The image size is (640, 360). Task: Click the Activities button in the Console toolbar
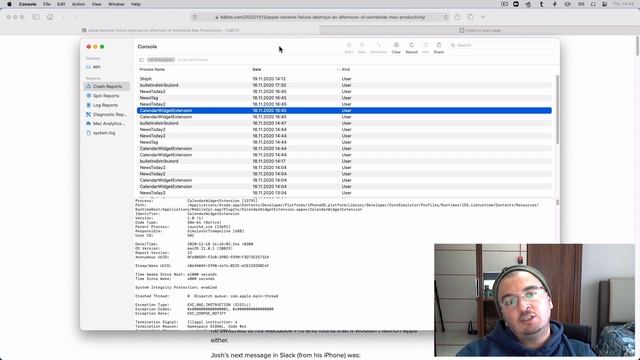point(378,48)
